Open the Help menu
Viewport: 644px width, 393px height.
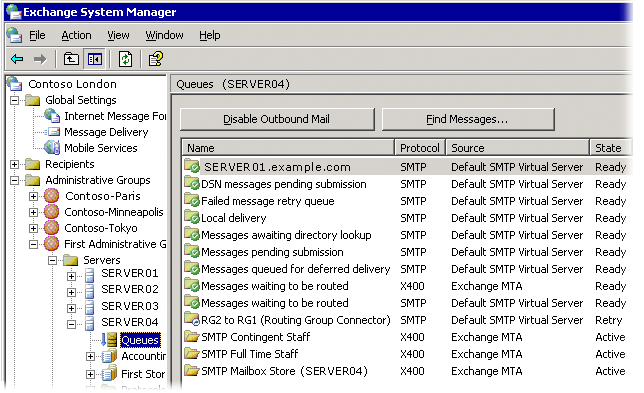click(x=209, y=35)
